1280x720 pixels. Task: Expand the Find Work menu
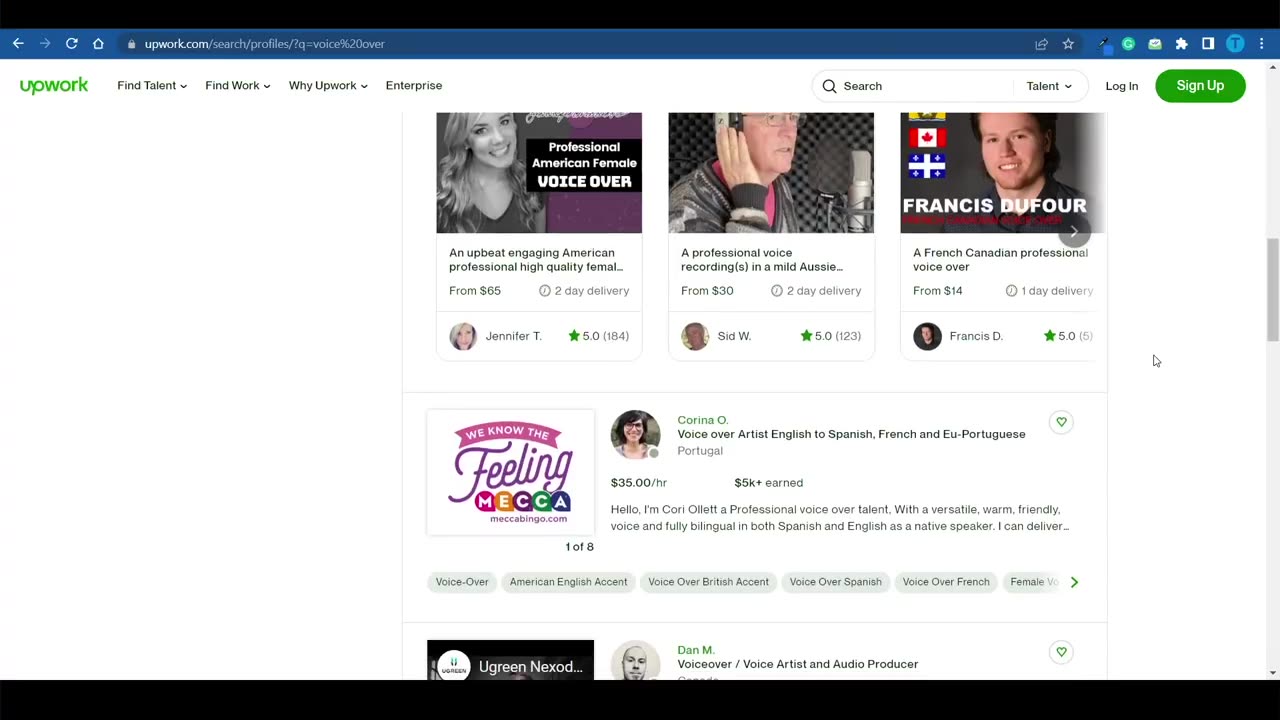pyautogui.click(x=238, y=86)
